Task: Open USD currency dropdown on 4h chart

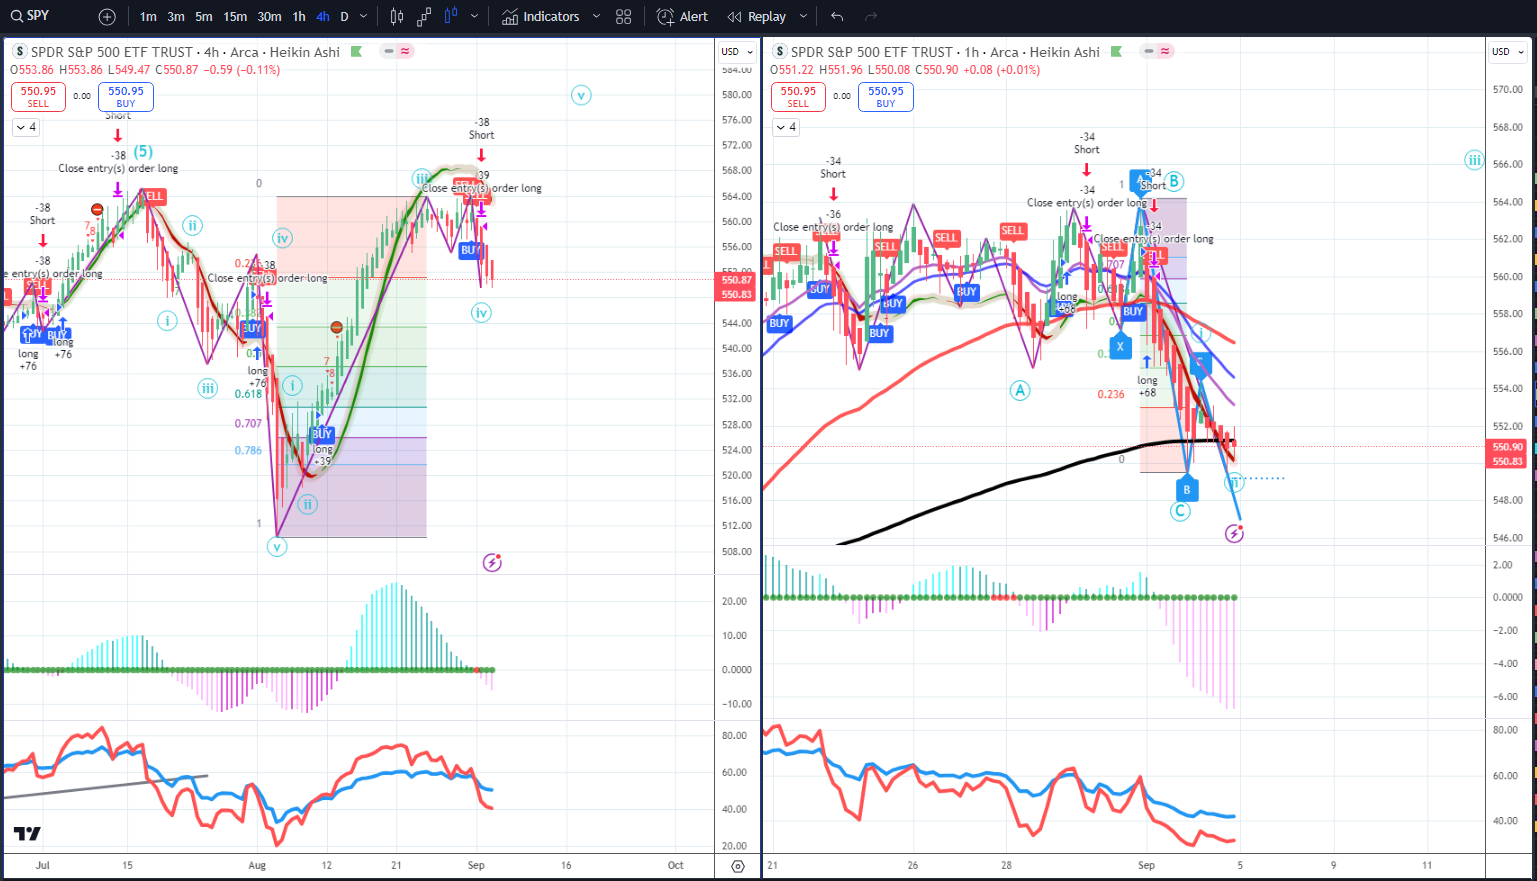Action: (x=737, y=52)
